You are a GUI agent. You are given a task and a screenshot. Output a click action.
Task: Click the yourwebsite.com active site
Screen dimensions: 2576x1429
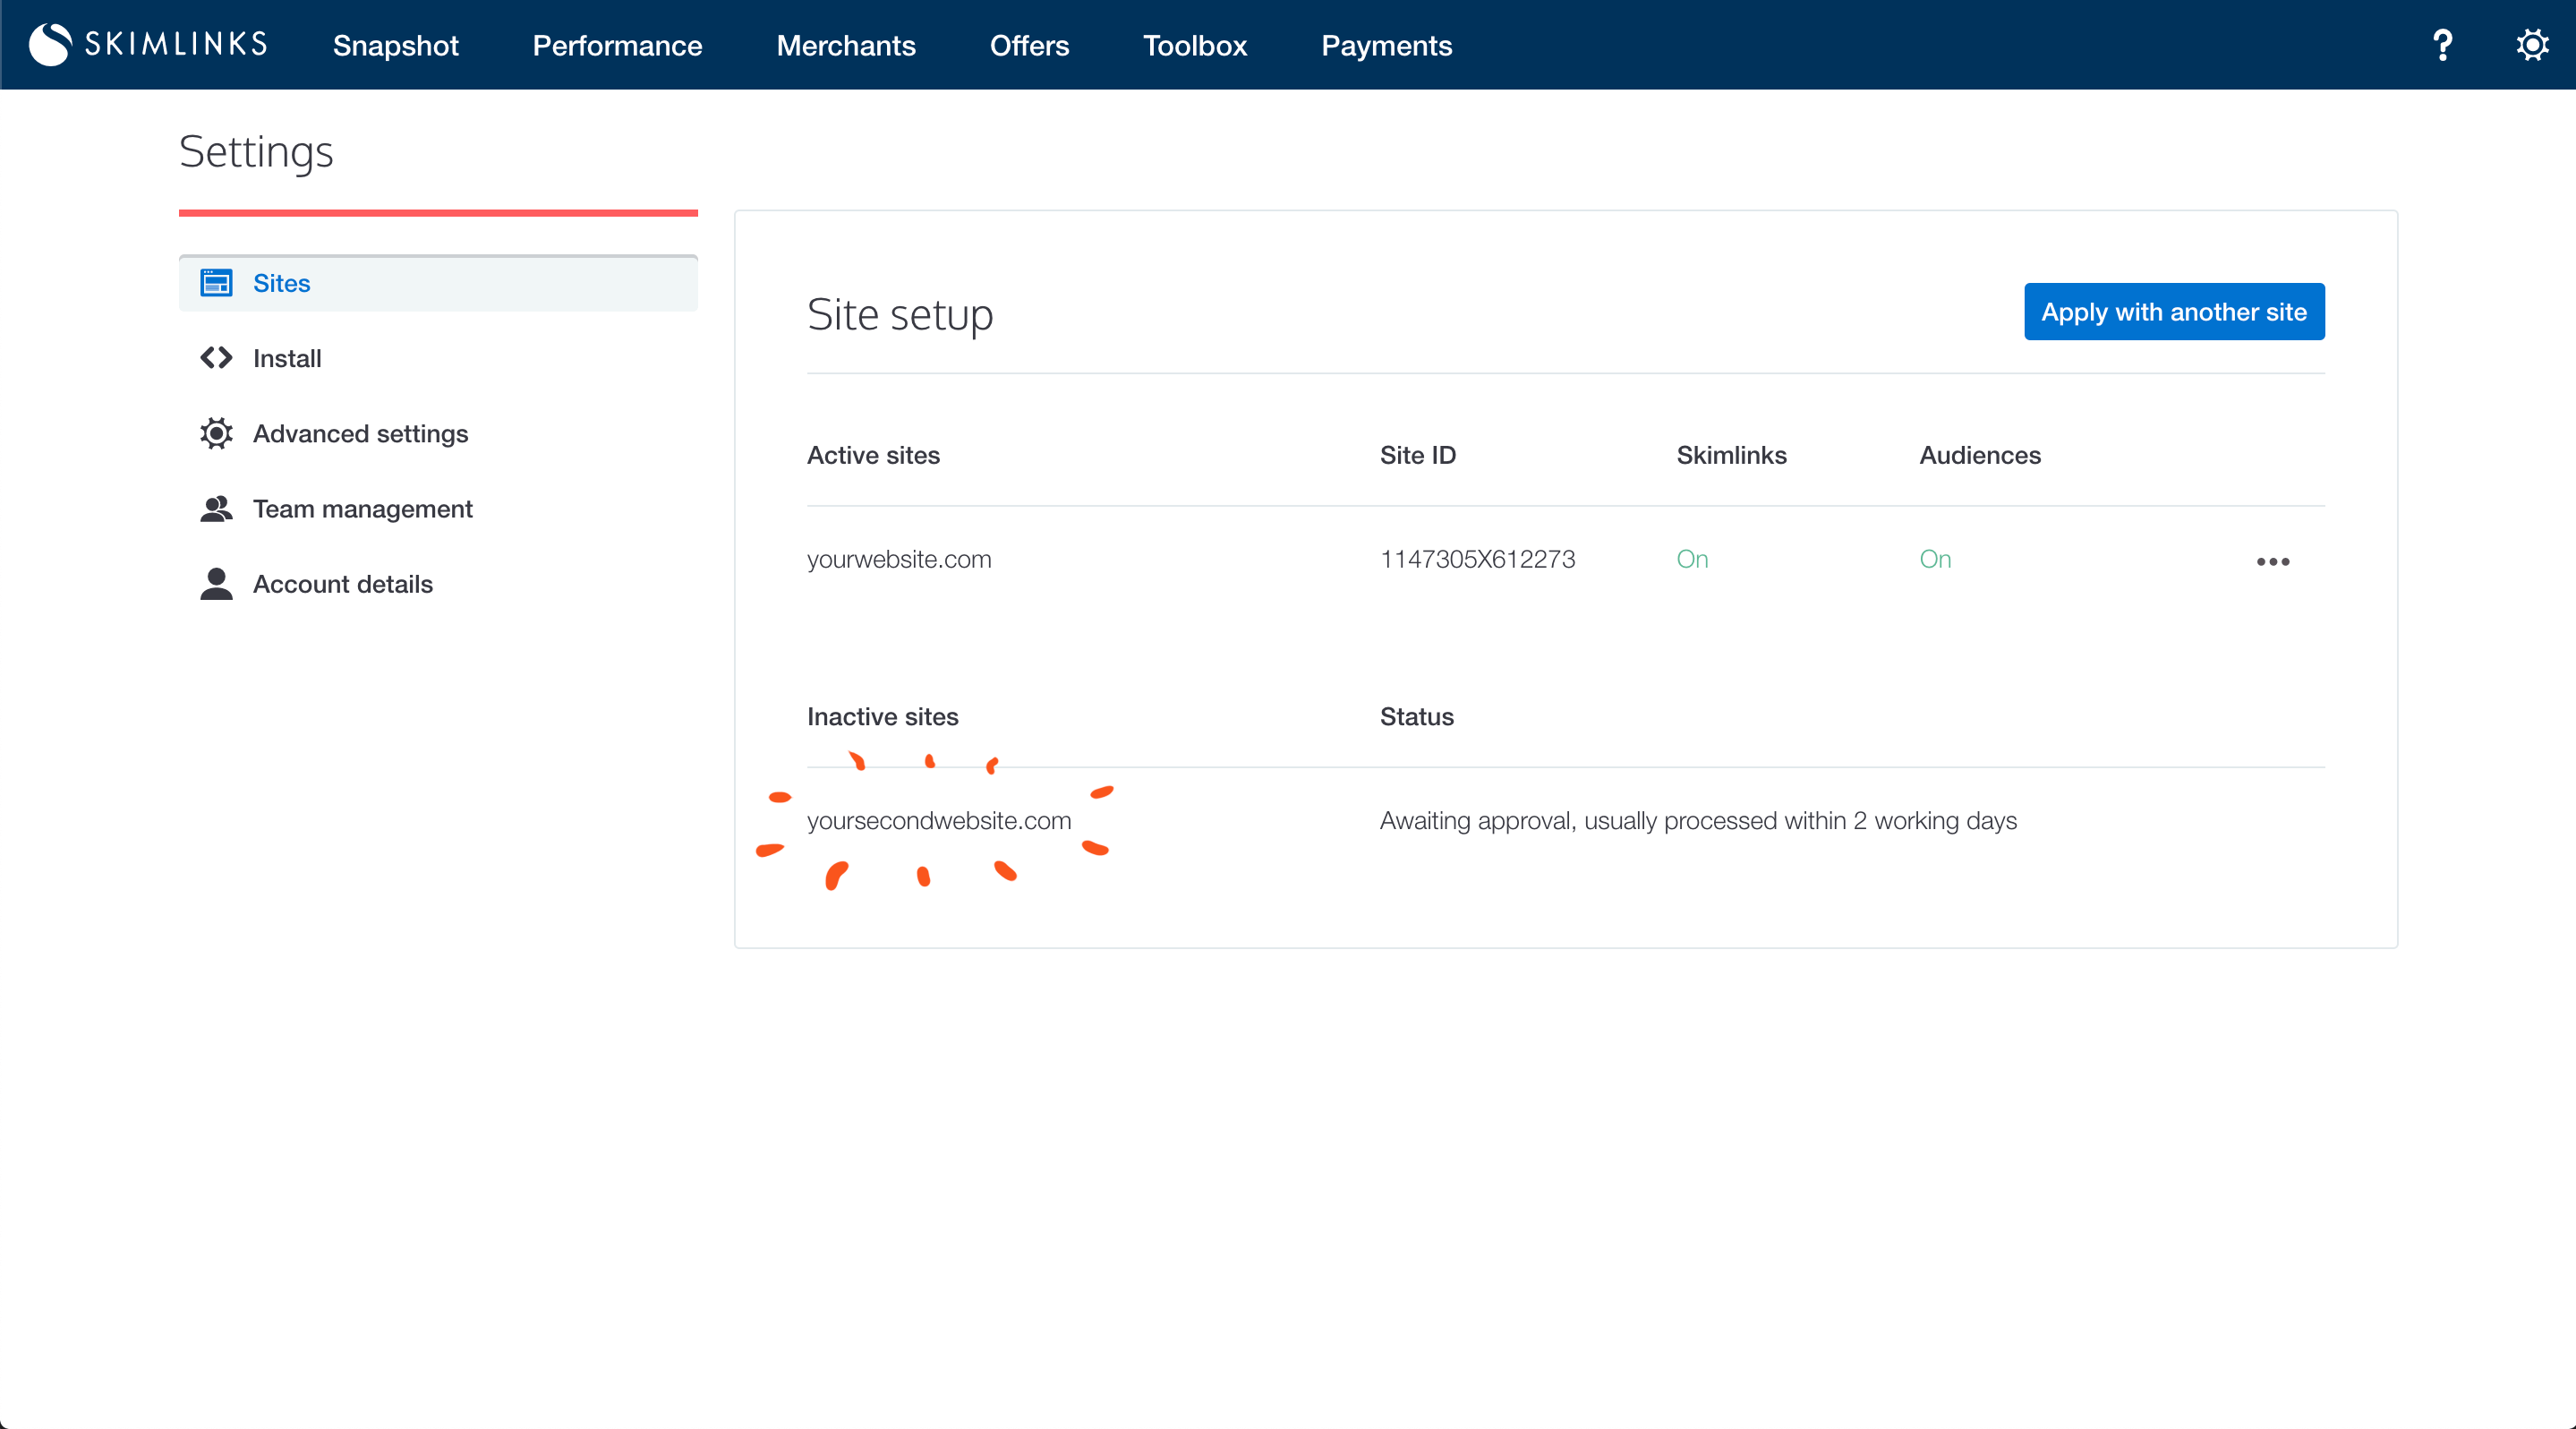[x=899, y=559]
